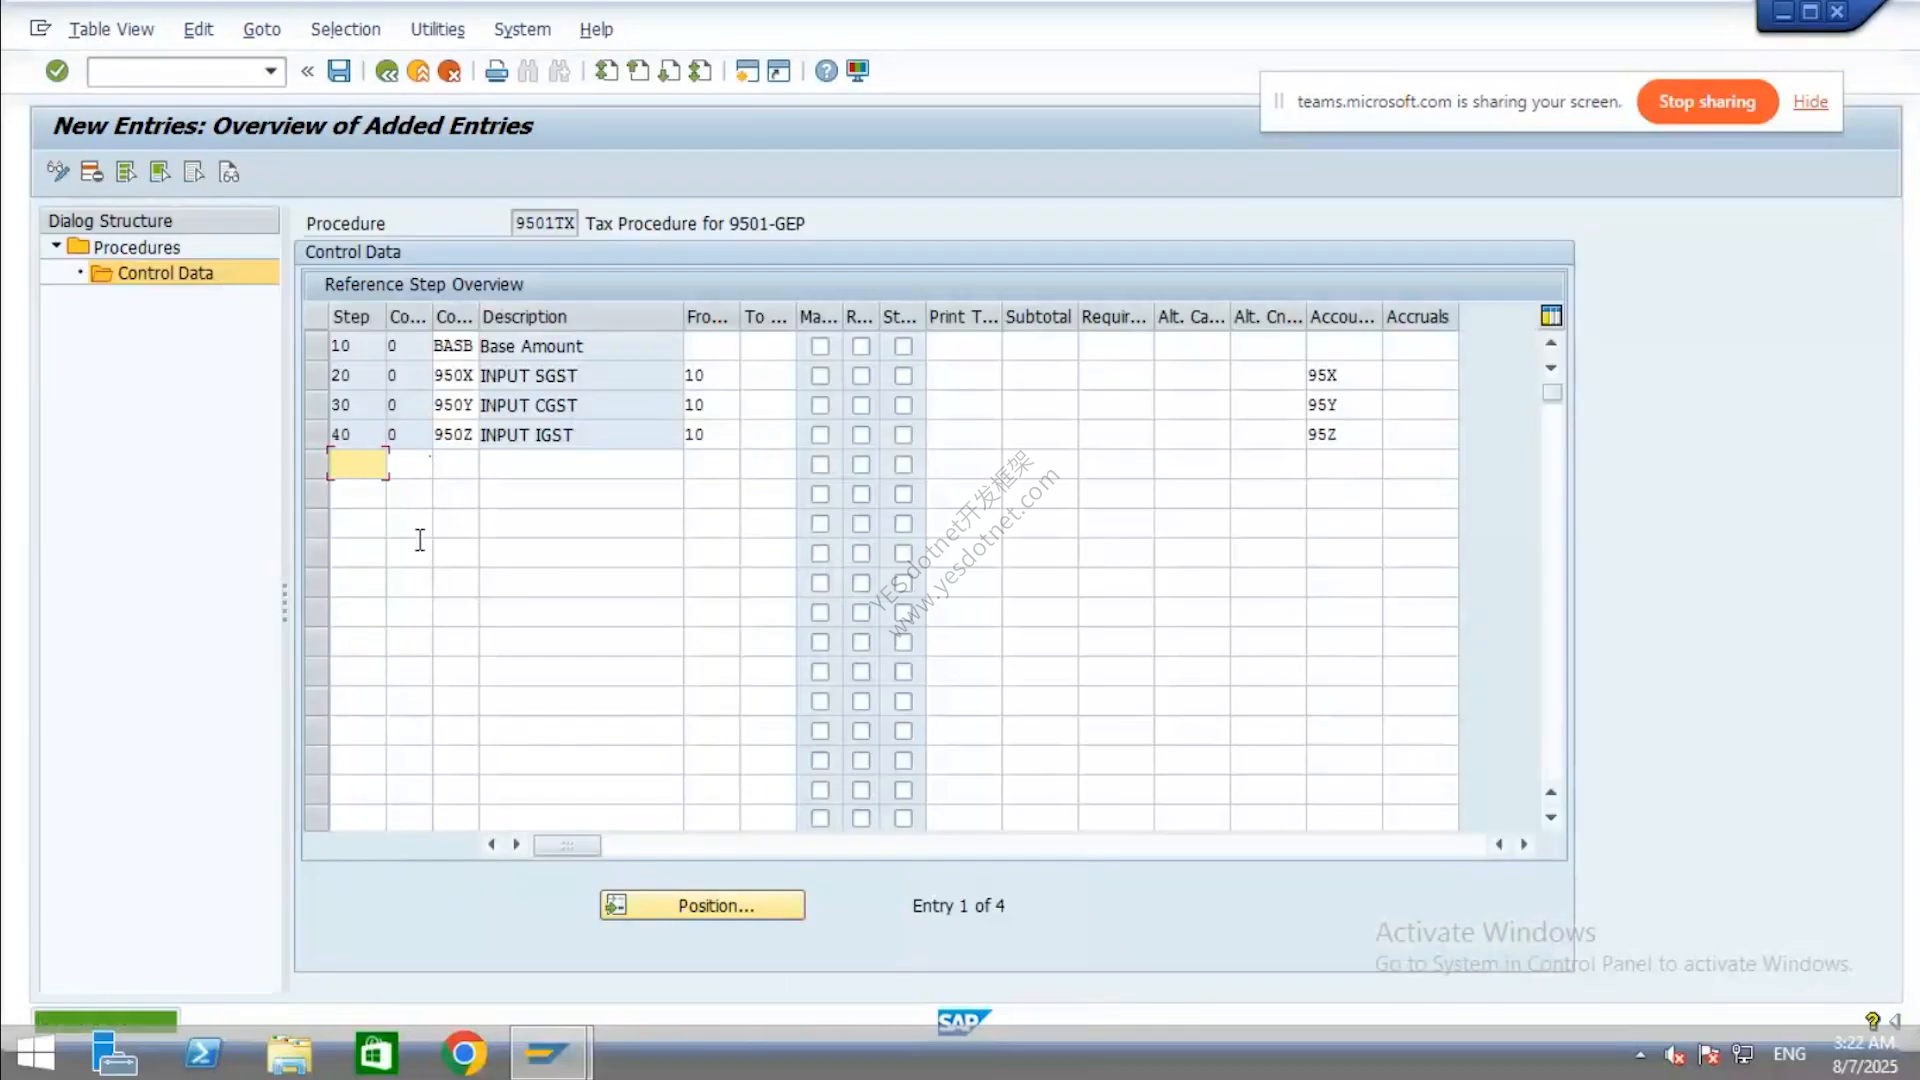Viewport: 1920px width, 1080px height.
Task: Click the horizontal scrollbar thumb below table
Action: (x=567, y=845)
